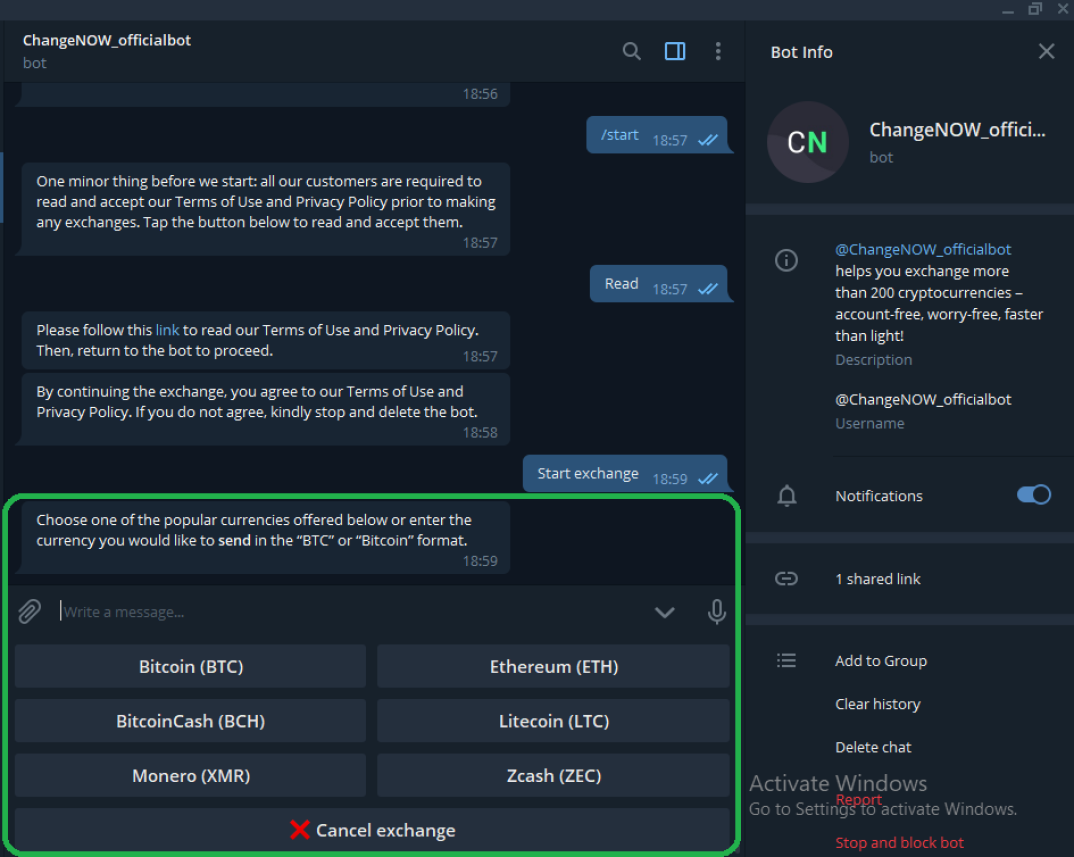Viewport: 1074px width, 857px height.
Task: Open the Terms of Use link in message
Action: (x=167, y=330)
